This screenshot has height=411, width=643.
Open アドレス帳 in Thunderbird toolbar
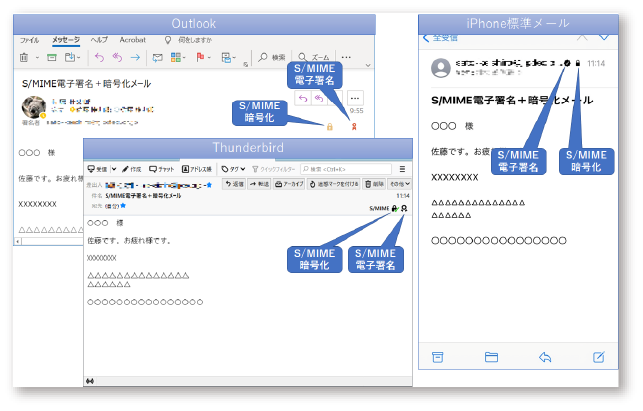pos(197,169)
